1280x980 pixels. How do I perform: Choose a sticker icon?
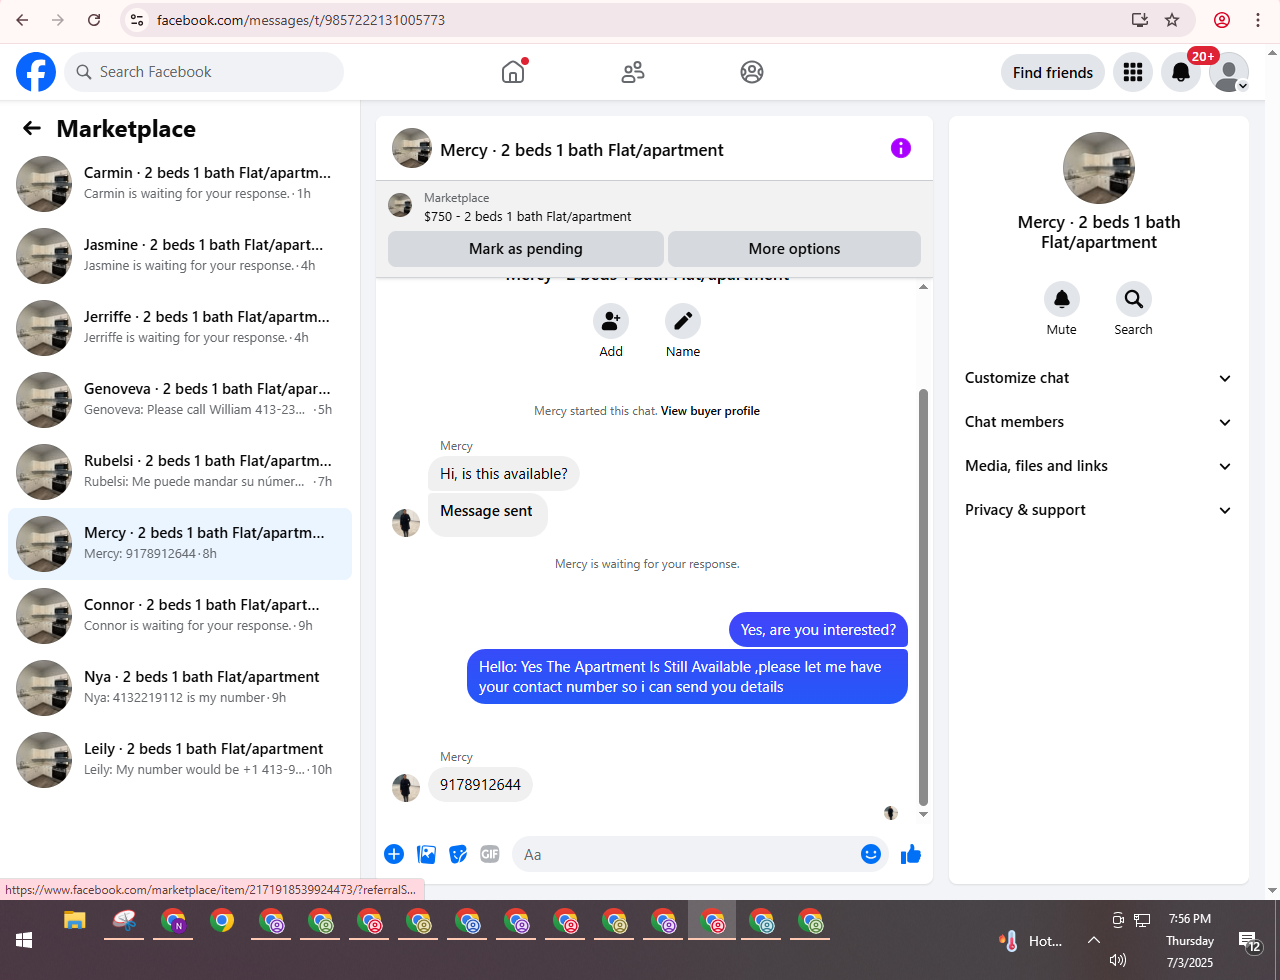[x=458, y=854]
